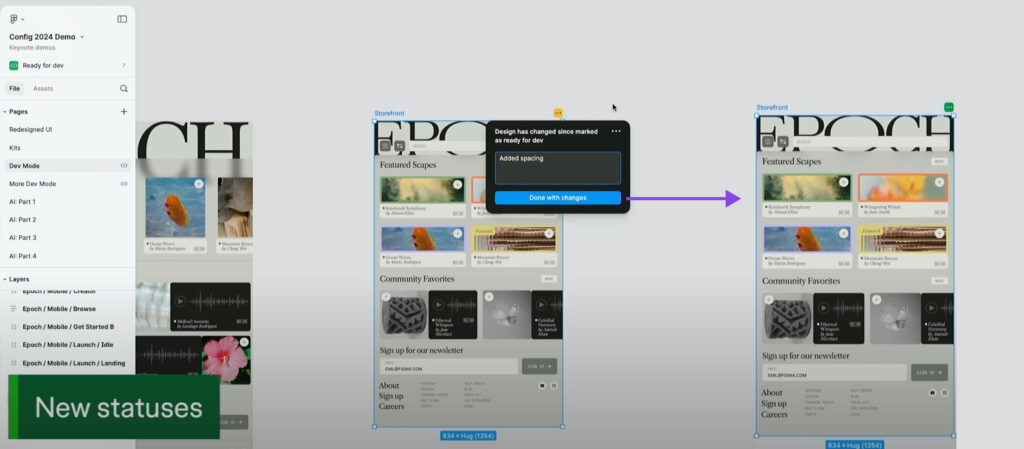This screenshot has height=449, width=1024.
Task: Click the filter icon in middle Storefront header
Action: 400,146
